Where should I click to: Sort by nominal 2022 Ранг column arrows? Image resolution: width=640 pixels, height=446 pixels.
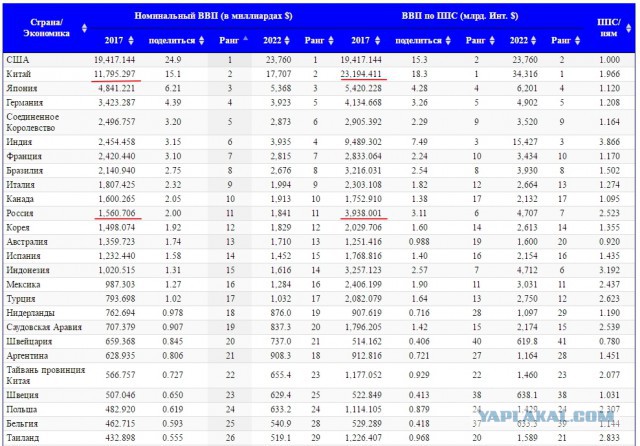click(331, 40)
